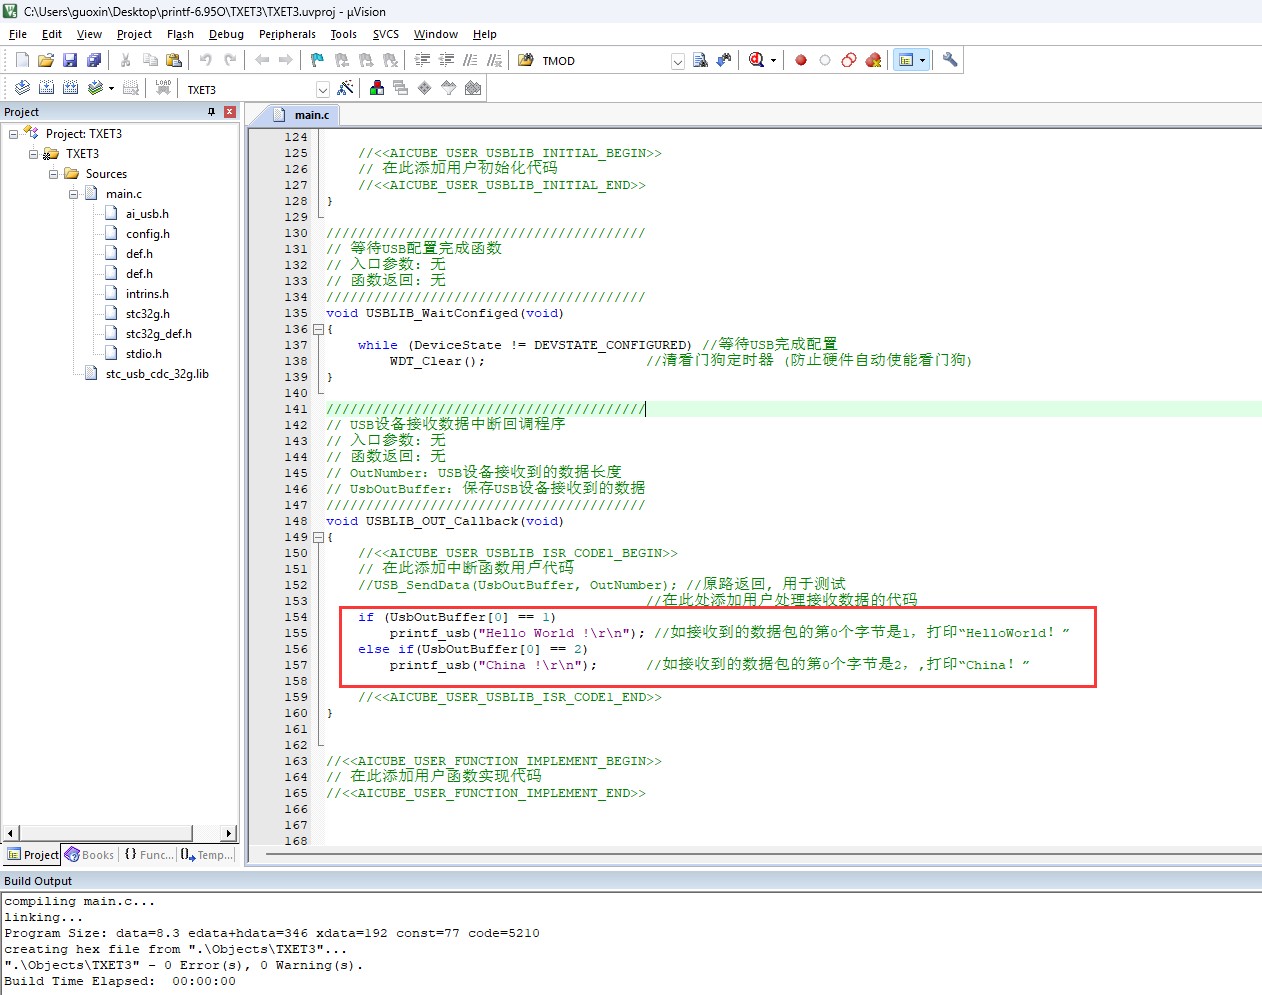Screen dimensions: 1262x995
Task: Switch to the Books panel tab
Action: (90, 855)
